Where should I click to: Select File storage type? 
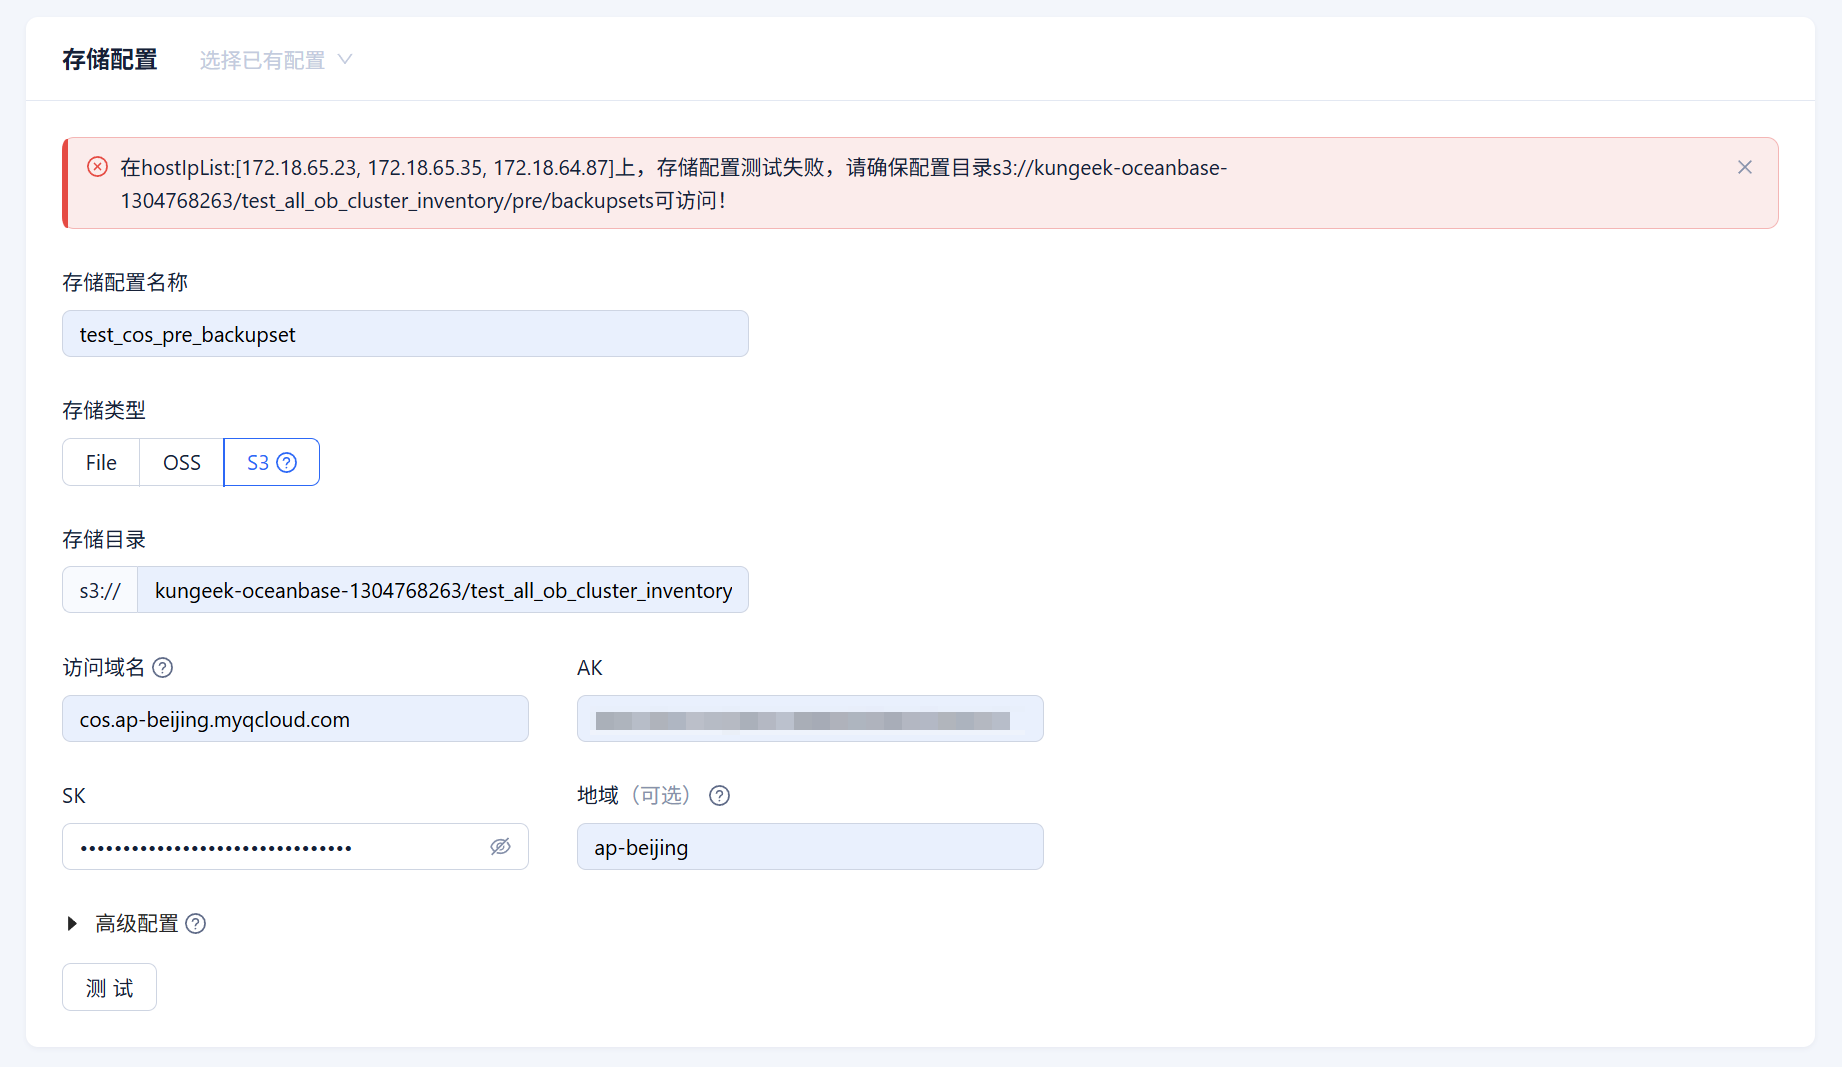(101, 462)
